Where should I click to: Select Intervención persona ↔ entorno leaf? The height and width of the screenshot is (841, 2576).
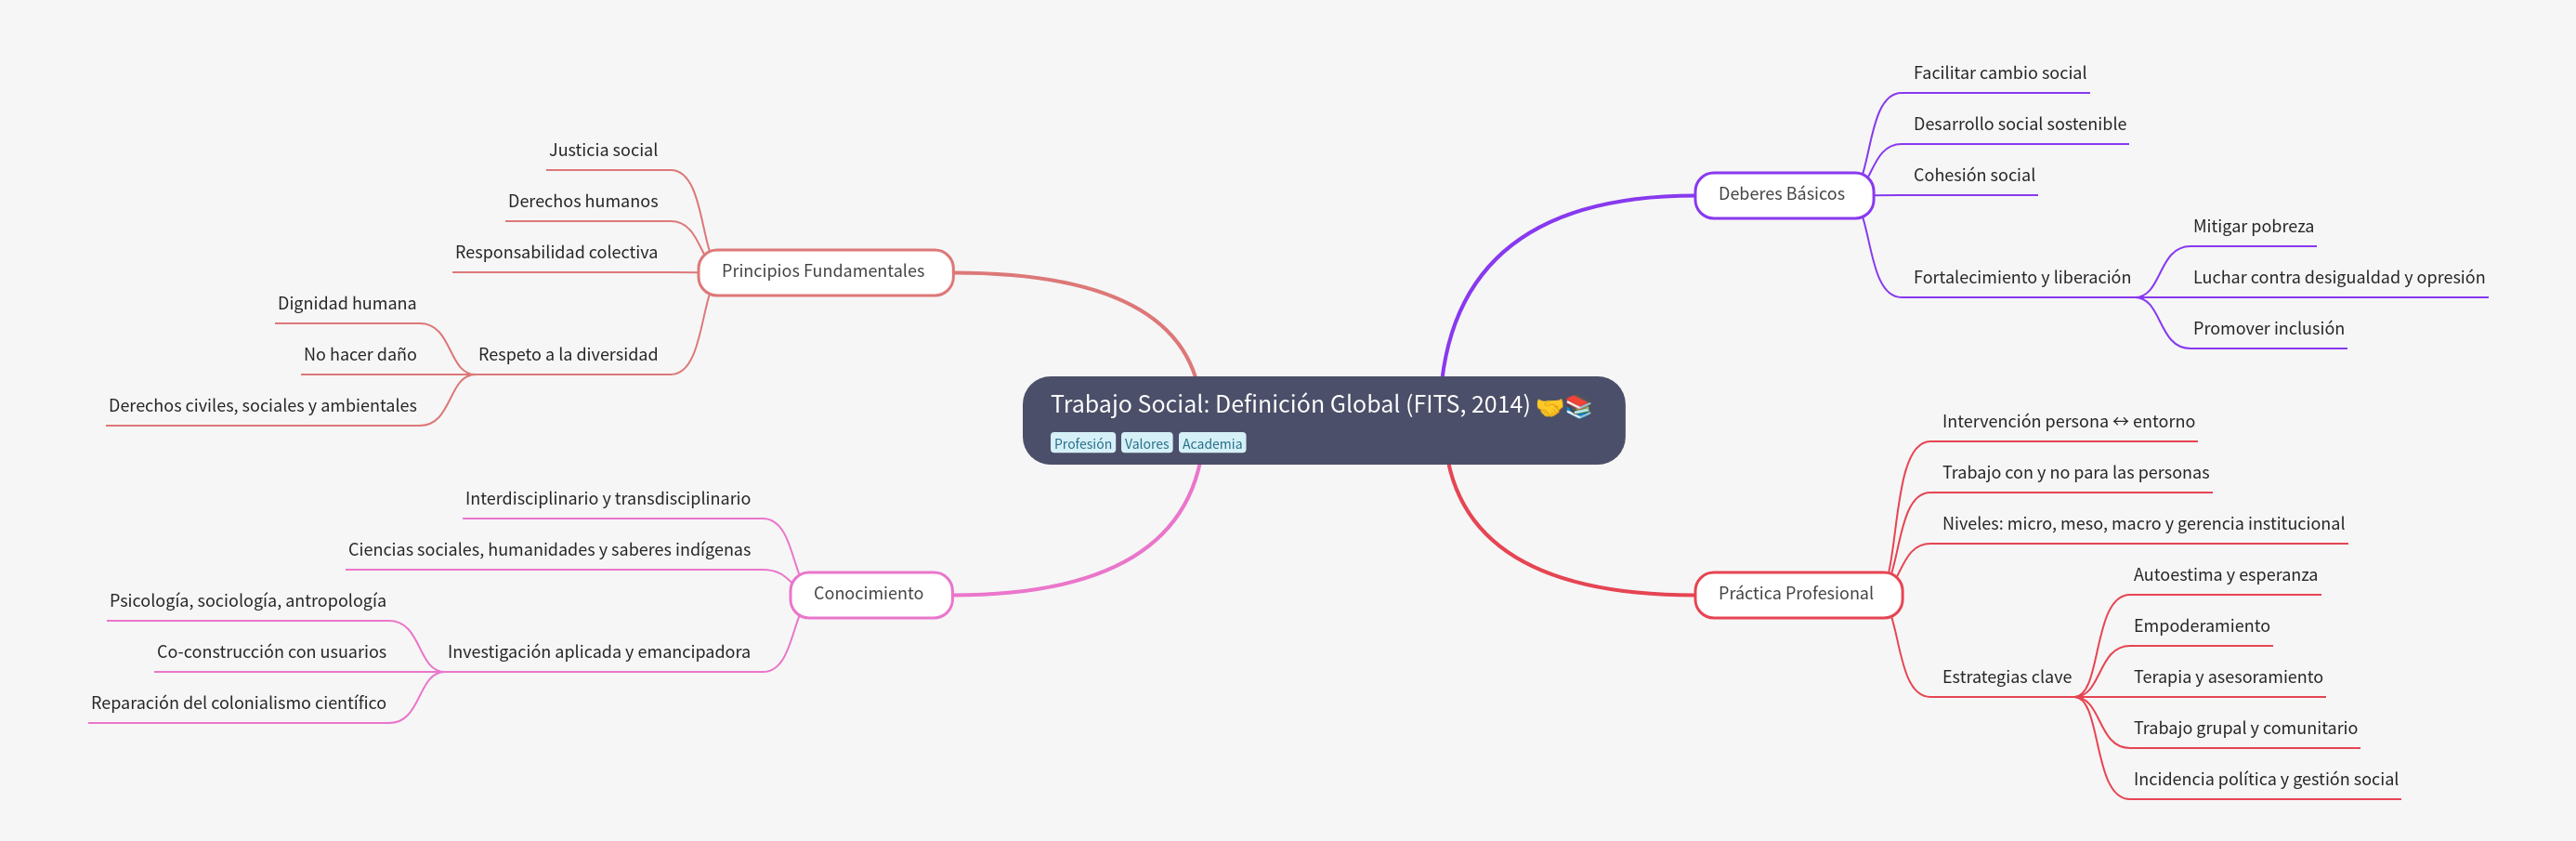2067,422
